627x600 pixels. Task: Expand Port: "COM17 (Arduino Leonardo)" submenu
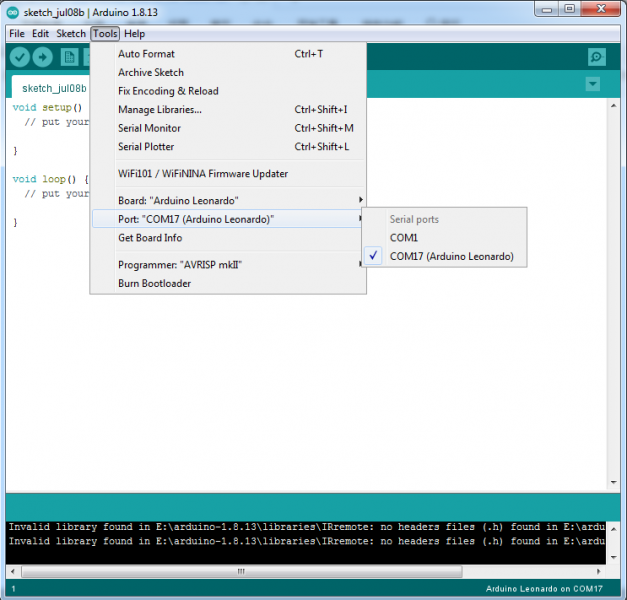pos(228,219)
